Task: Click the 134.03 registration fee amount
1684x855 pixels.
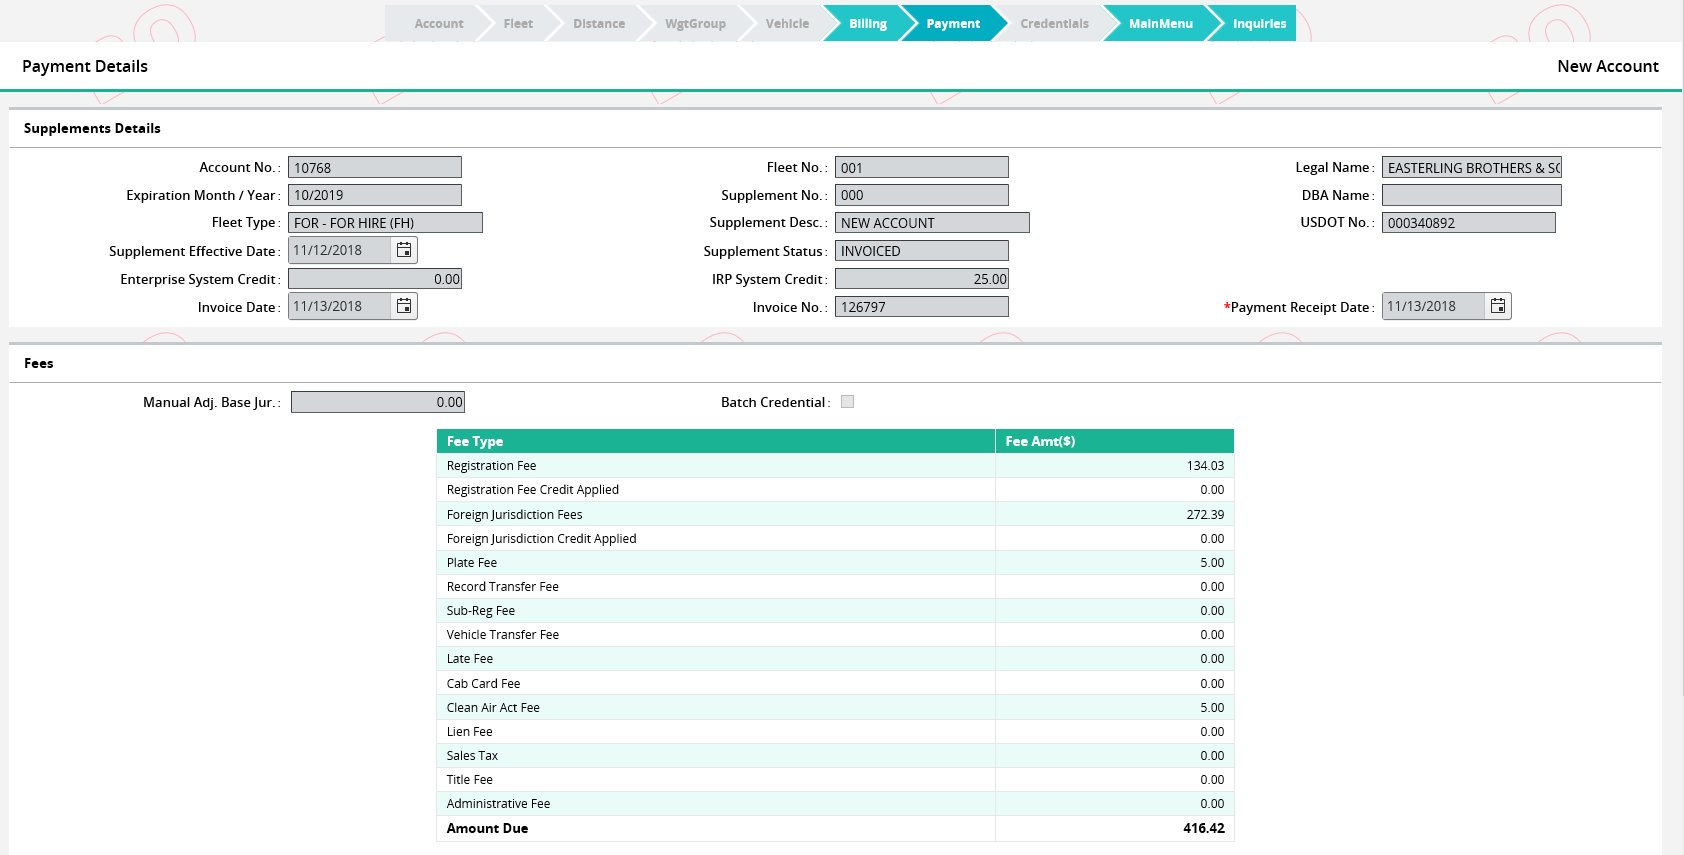Action: pyautogui.click(x=1205, y=466)
